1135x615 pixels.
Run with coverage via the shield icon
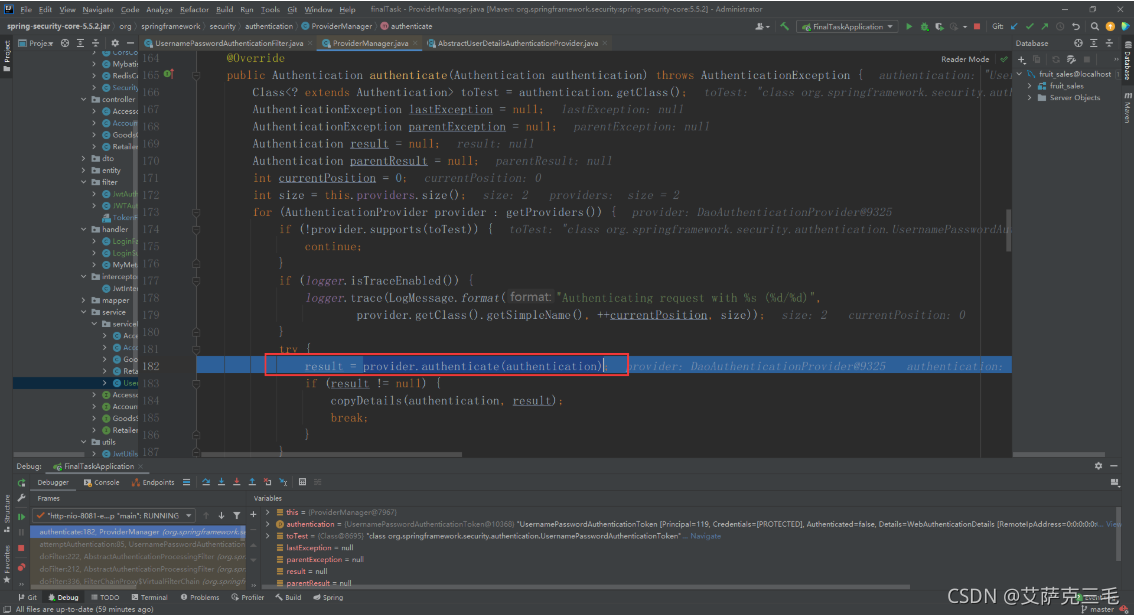tap(939, 27)
